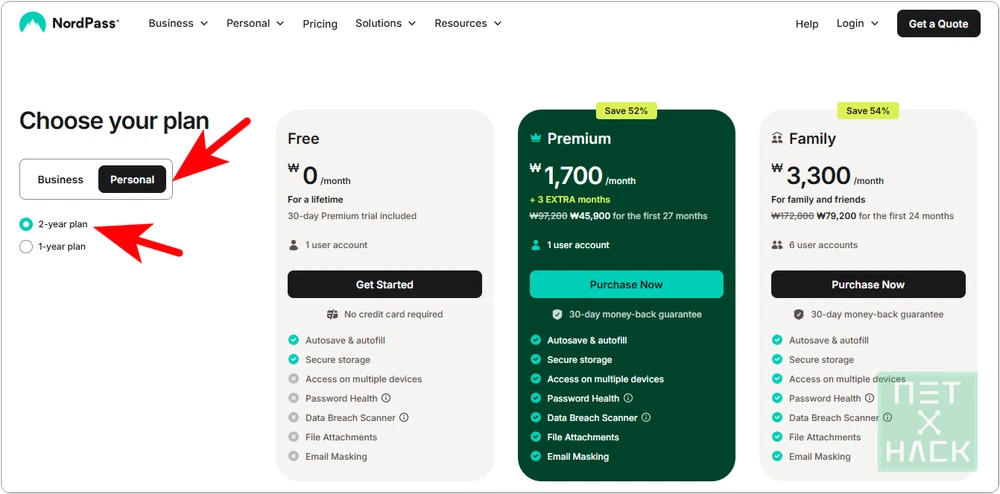Go to the Help page
1000x494 pixels.
pos(807,24)
